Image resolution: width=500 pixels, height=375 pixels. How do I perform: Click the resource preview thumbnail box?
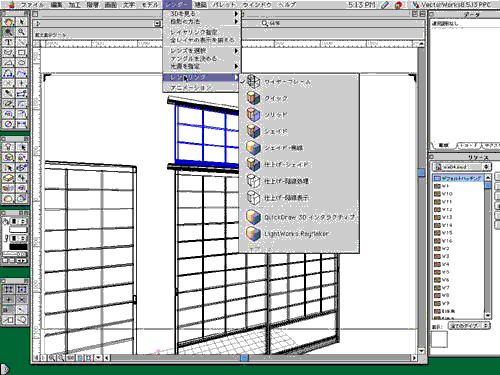[x=439, y=339]
